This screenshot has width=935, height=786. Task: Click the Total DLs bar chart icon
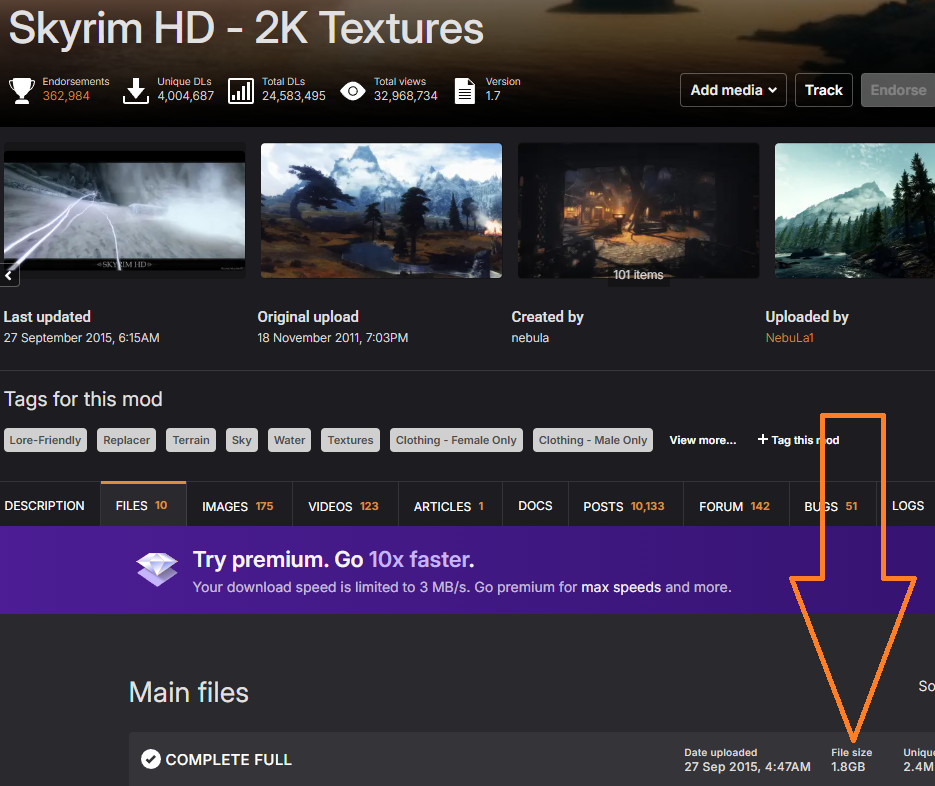[241, 91]
